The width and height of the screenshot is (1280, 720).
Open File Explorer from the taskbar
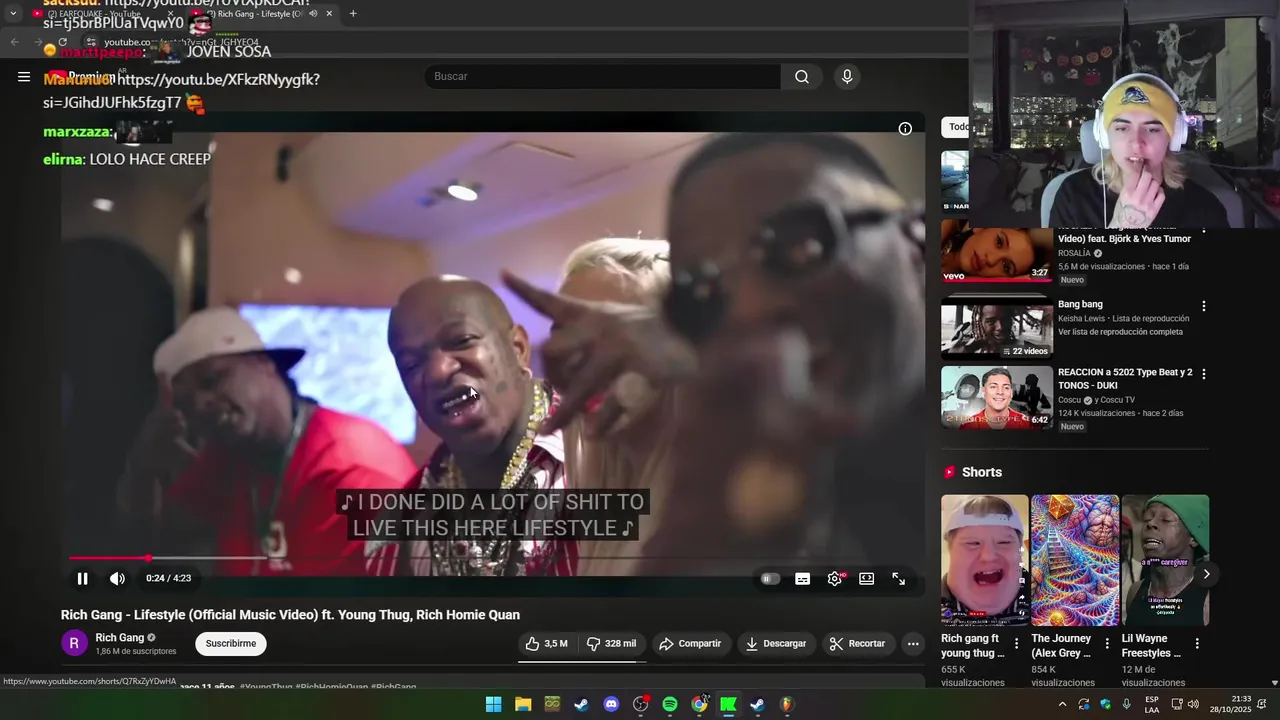(x=523, y=704)
